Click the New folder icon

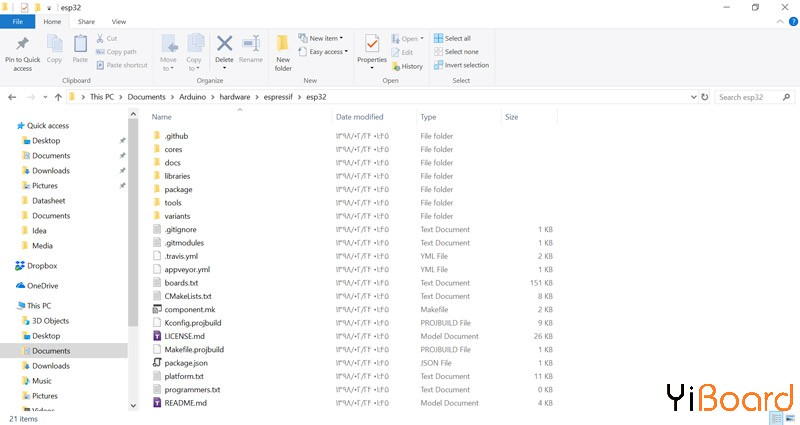click(x=283, y=44)
